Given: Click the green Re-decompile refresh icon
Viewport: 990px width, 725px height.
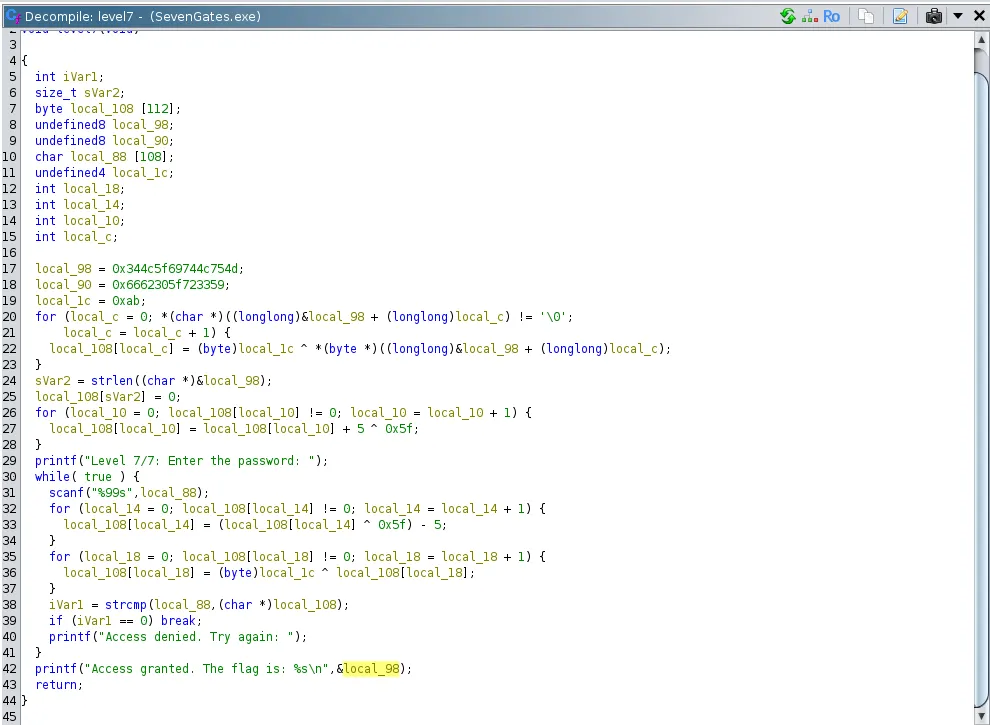Looking at the screenshot, I should (788, 16).
